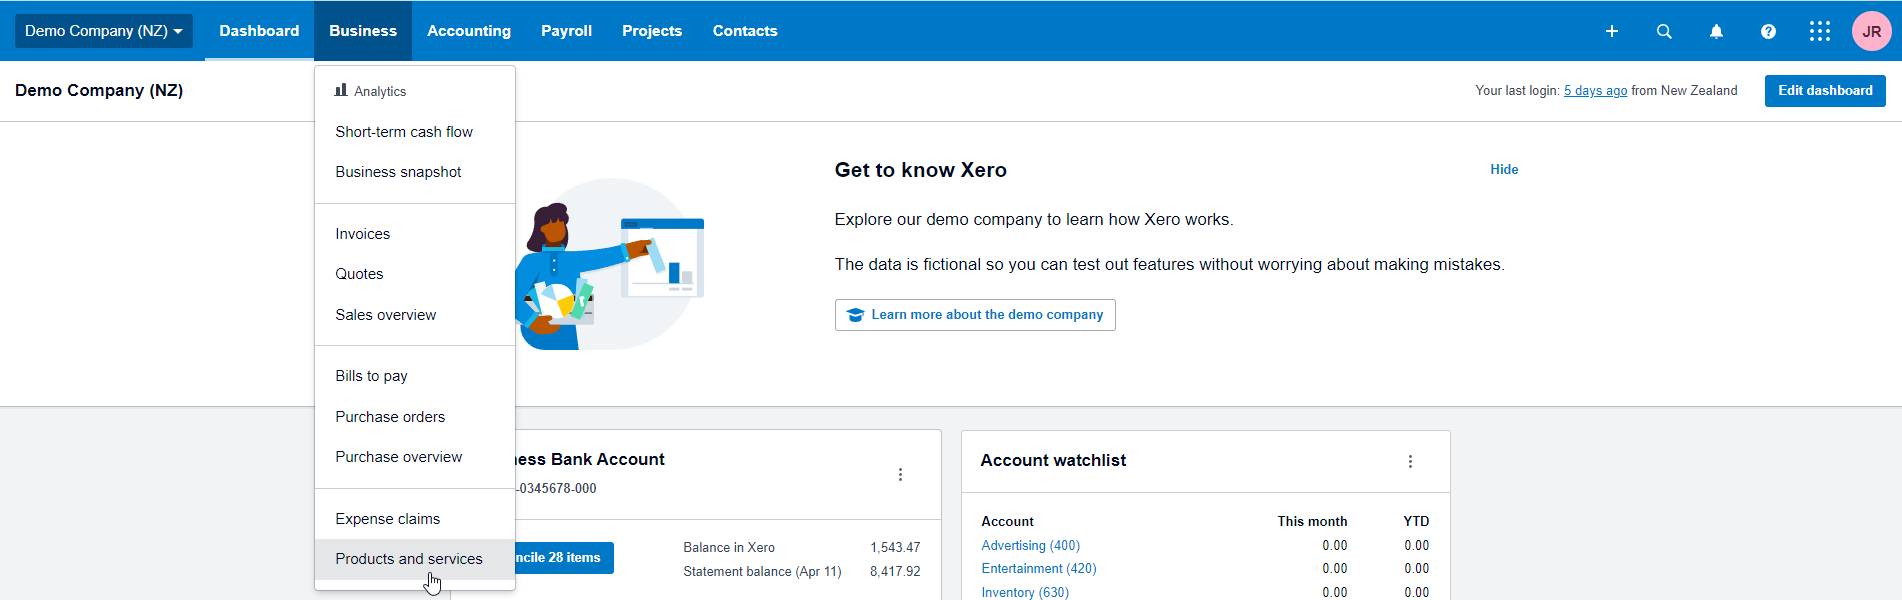
Task: Click the Reconcile 28 items button
Action: 564,558
